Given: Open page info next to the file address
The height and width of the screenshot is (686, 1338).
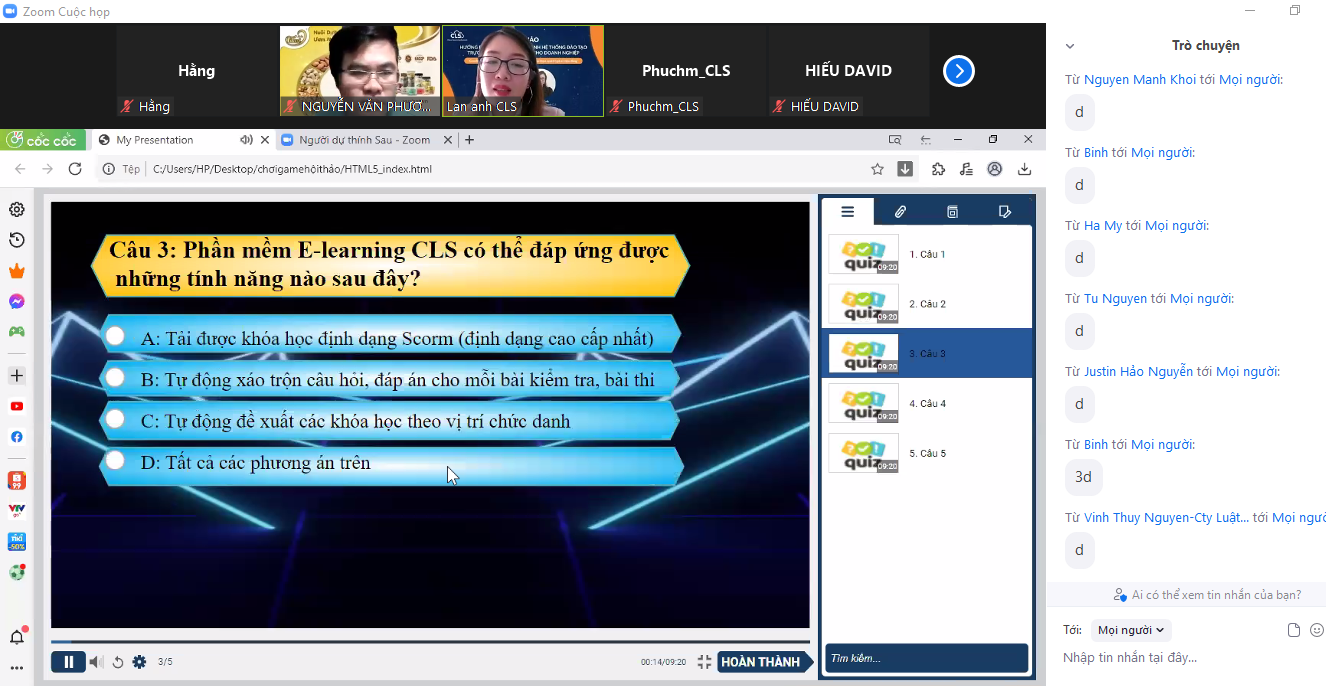Looking at the screenshot, I should [x=109, y=169].
